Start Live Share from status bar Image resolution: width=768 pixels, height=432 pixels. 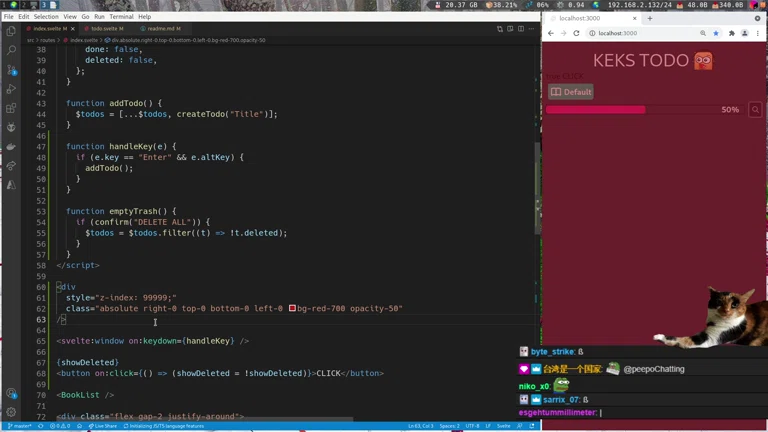point(102,426)
